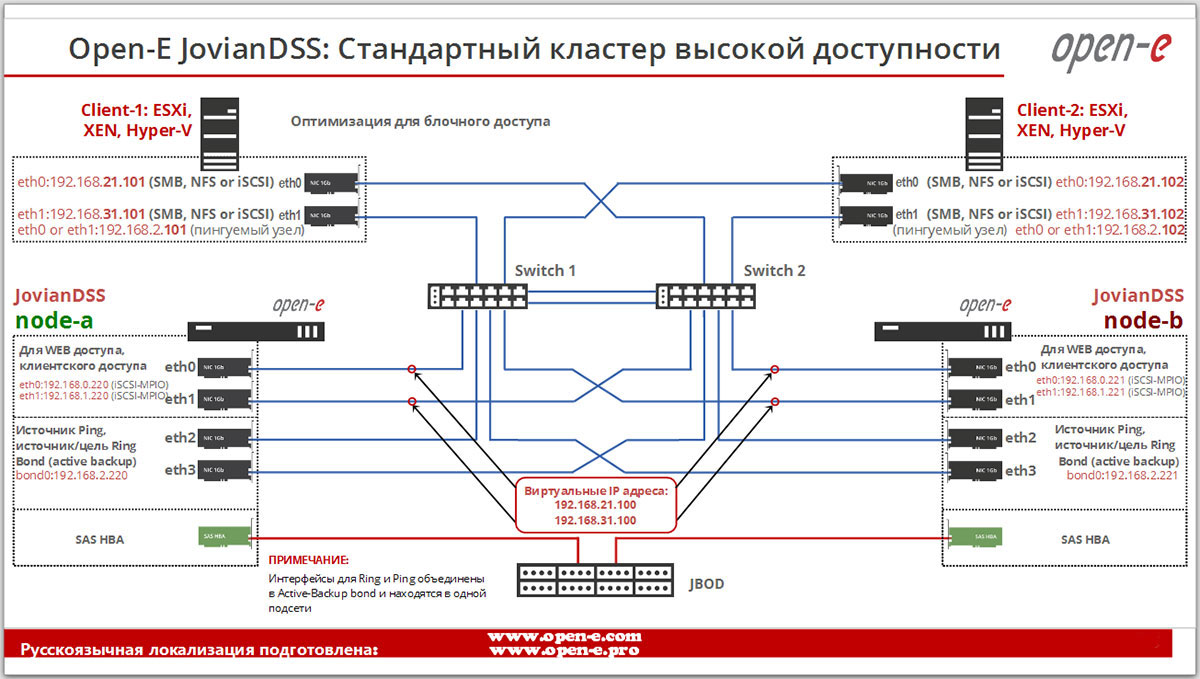The height and width of the screenshot is (679, 1200).
Task: Click the red 'ПРИМЕЧАНИЕ:' heading
Action: click(x=310, y=561)
